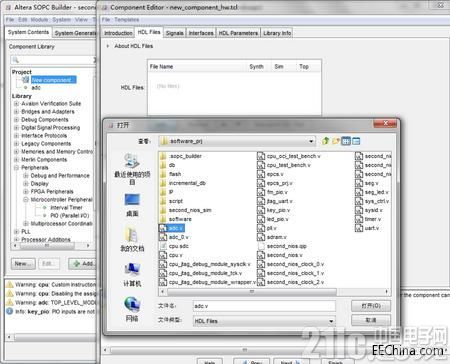Viewport: 450px width, 364px height.
Task: Select the uart.v file
Action: pyautogui.click(x=367, y=228)
